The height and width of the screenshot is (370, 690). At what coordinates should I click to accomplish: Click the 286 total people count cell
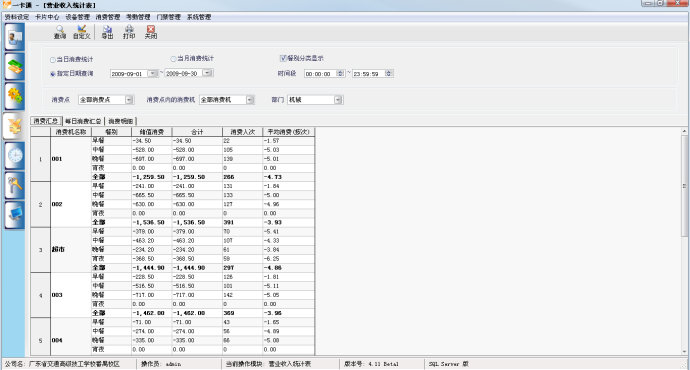(242, 177)
